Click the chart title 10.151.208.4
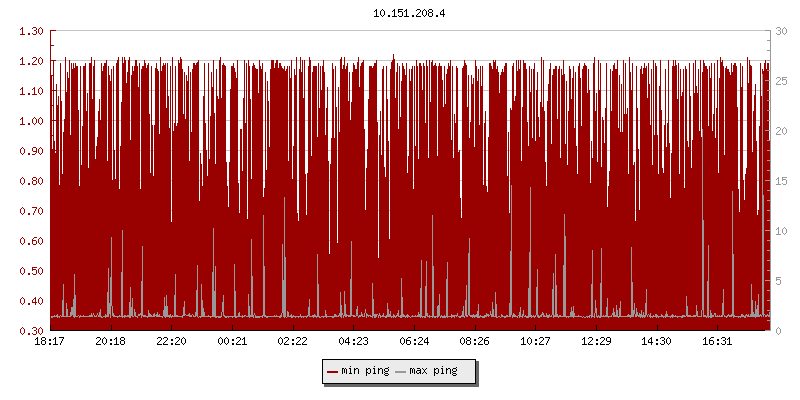The height and width of the screenshot is (400, 800). coord(410,14)
